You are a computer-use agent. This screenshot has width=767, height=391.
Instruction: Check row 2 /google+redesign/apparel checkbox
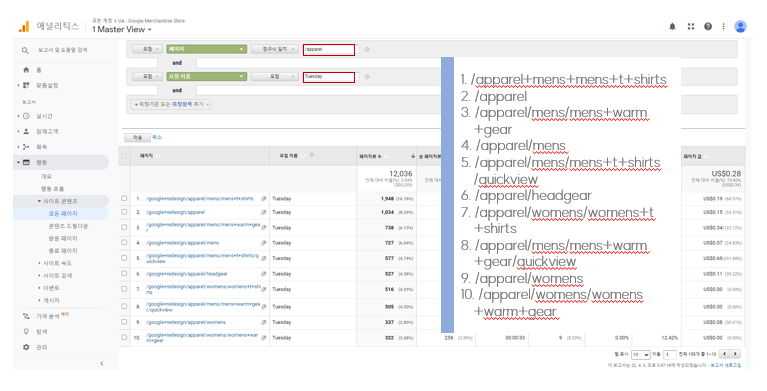click(124, 212)
